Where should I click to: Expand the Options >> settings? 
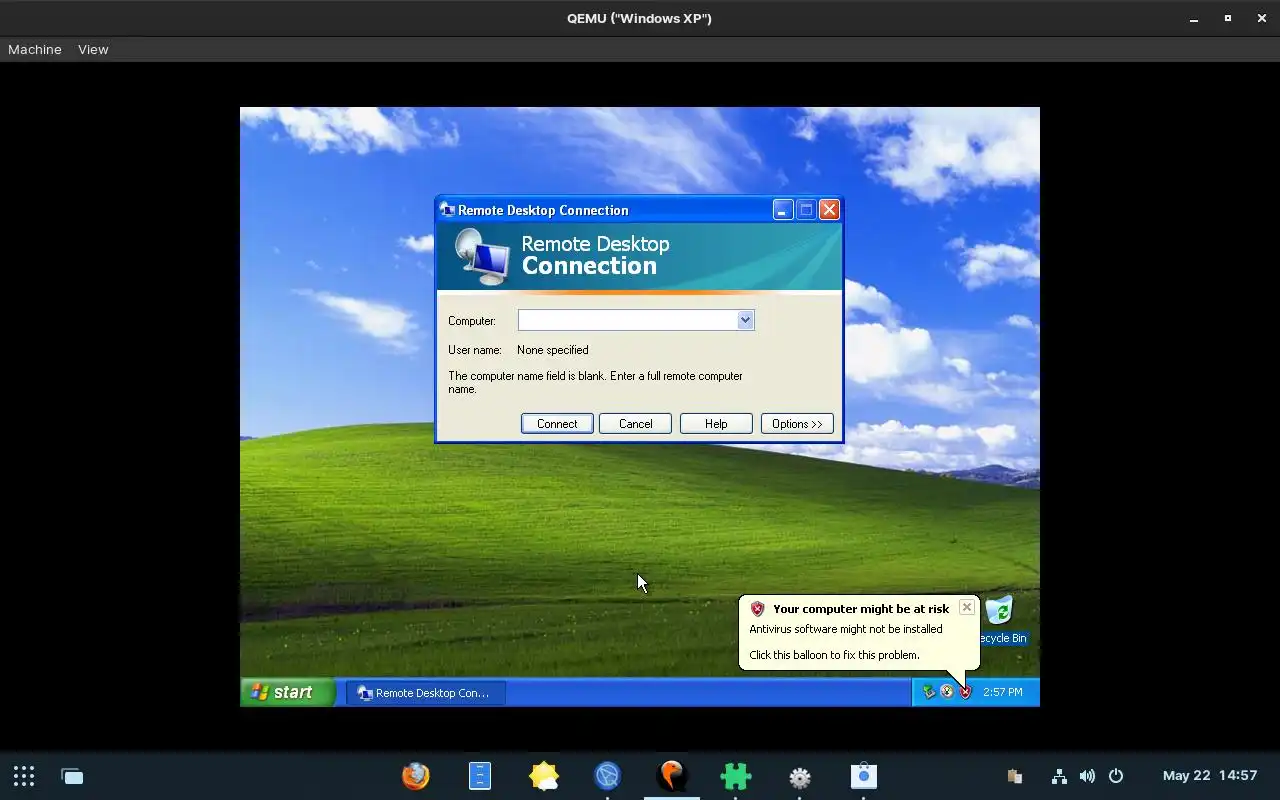(x=797, y=424)
